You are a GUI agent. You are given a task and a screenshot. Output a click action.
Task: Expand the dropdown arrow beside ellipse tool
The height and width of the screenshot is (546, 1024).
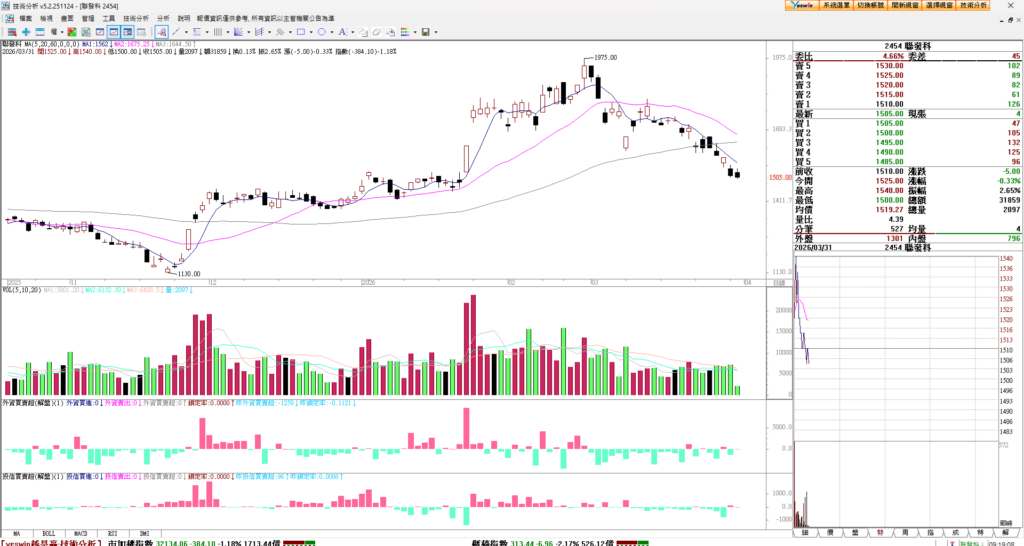332,32
